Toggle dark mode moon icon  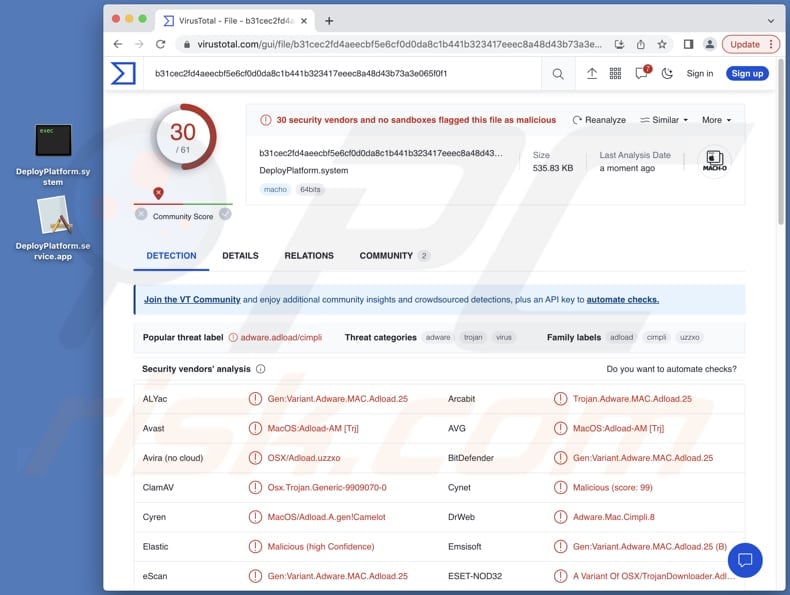click(x=667, y=74)
